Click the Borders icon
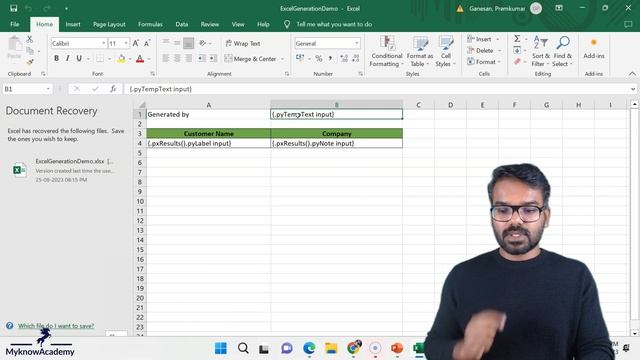640x360 pixels. [x=100, y=58]
